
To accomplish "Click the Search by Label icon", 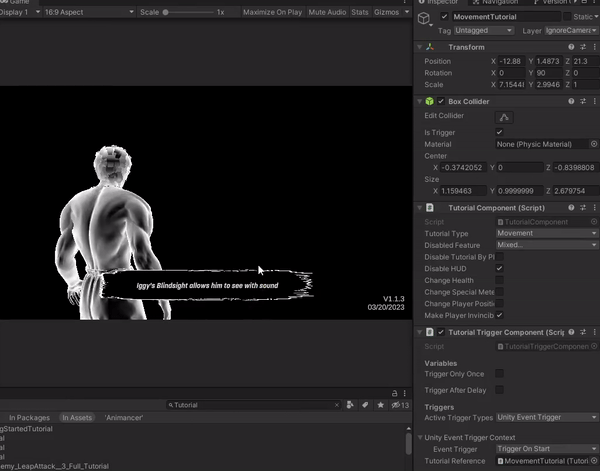I will point(365,405).
